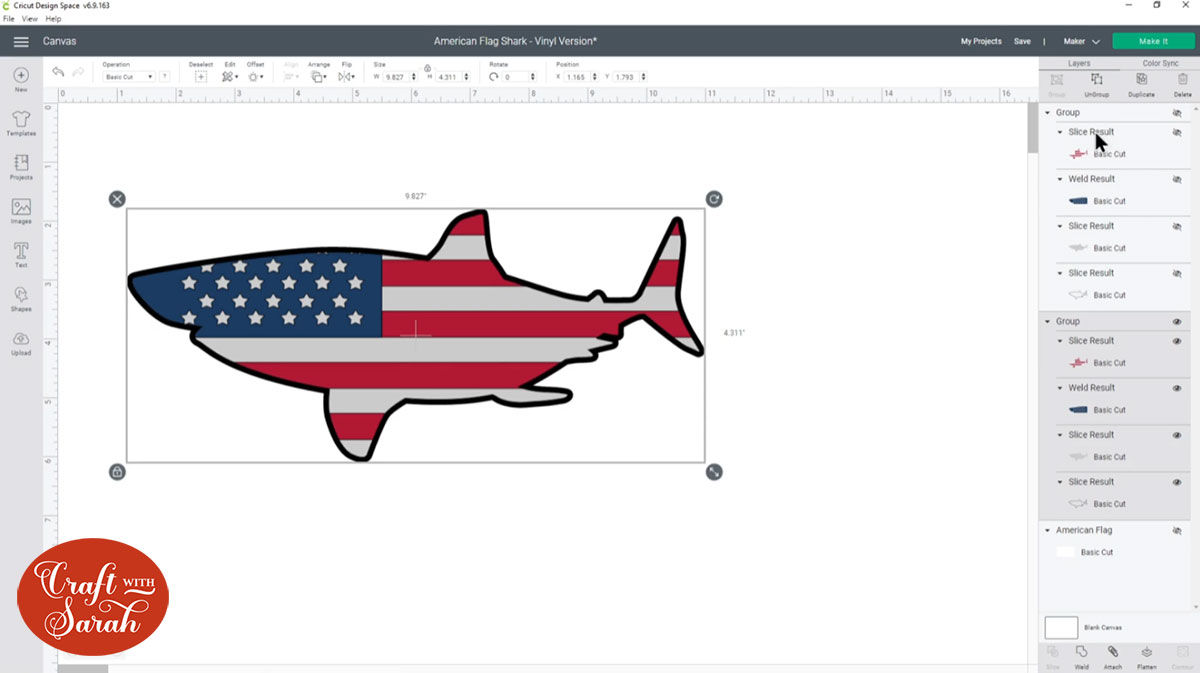The width and height of the screenshot is (1200, 673).
Task: Open the Images library
Action: tap(21, 211)
